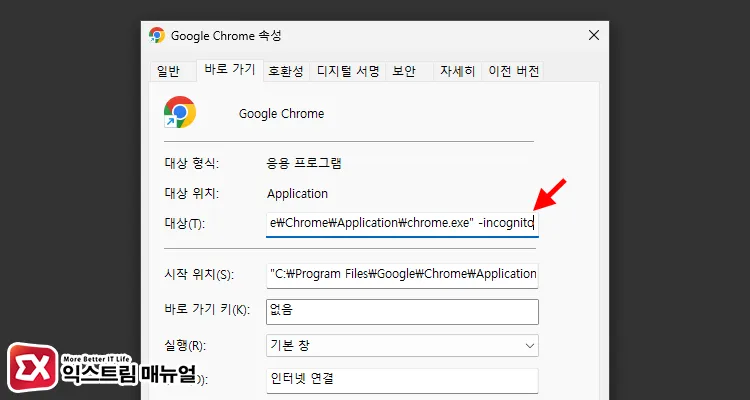Open the 실행(R) 기본 창 dropdown
750x400 pixels.
point(402,345)
